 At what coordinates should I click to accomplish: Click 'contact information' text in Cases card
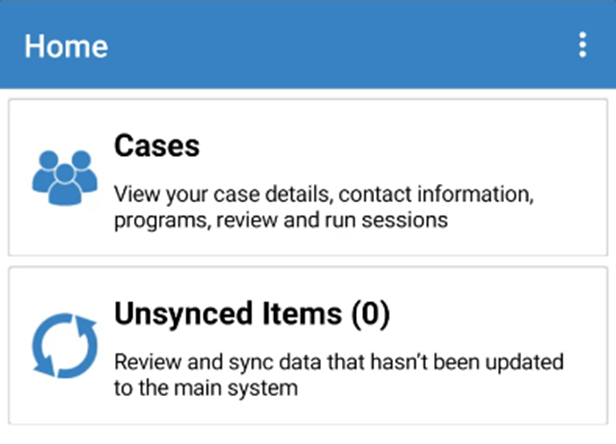pyautogui.click(x=436, y=194)
